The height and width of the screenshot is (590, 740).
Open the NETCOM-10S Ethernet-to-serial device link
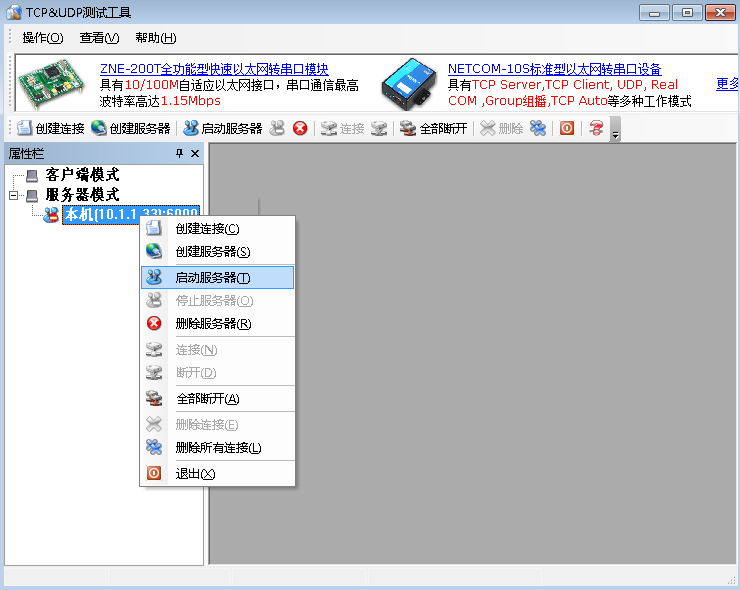(x=555, y=69)
